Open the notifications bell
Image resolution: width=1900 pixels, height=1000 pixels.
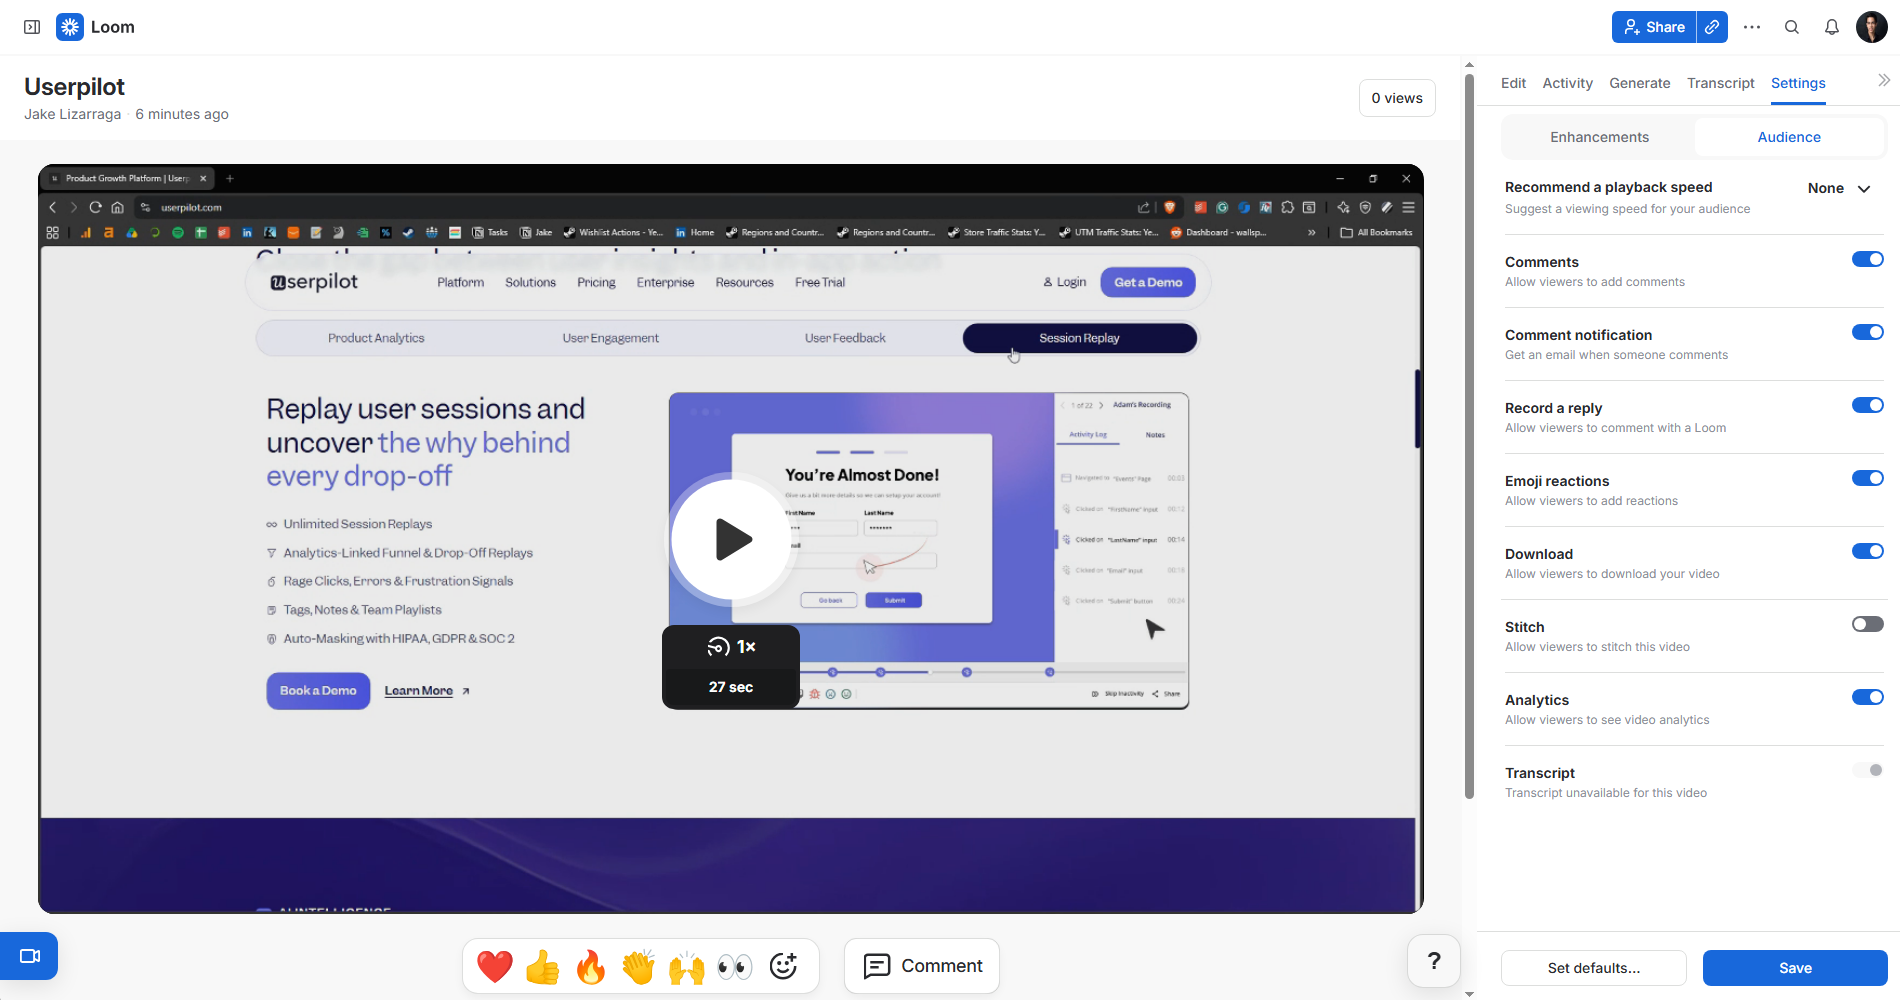coord(1831,27)
